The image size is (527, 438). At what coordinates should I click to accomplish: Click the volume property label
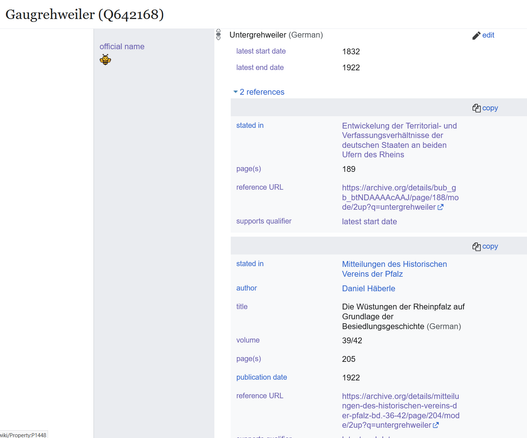pyautogui.click(x=248, y=340)
